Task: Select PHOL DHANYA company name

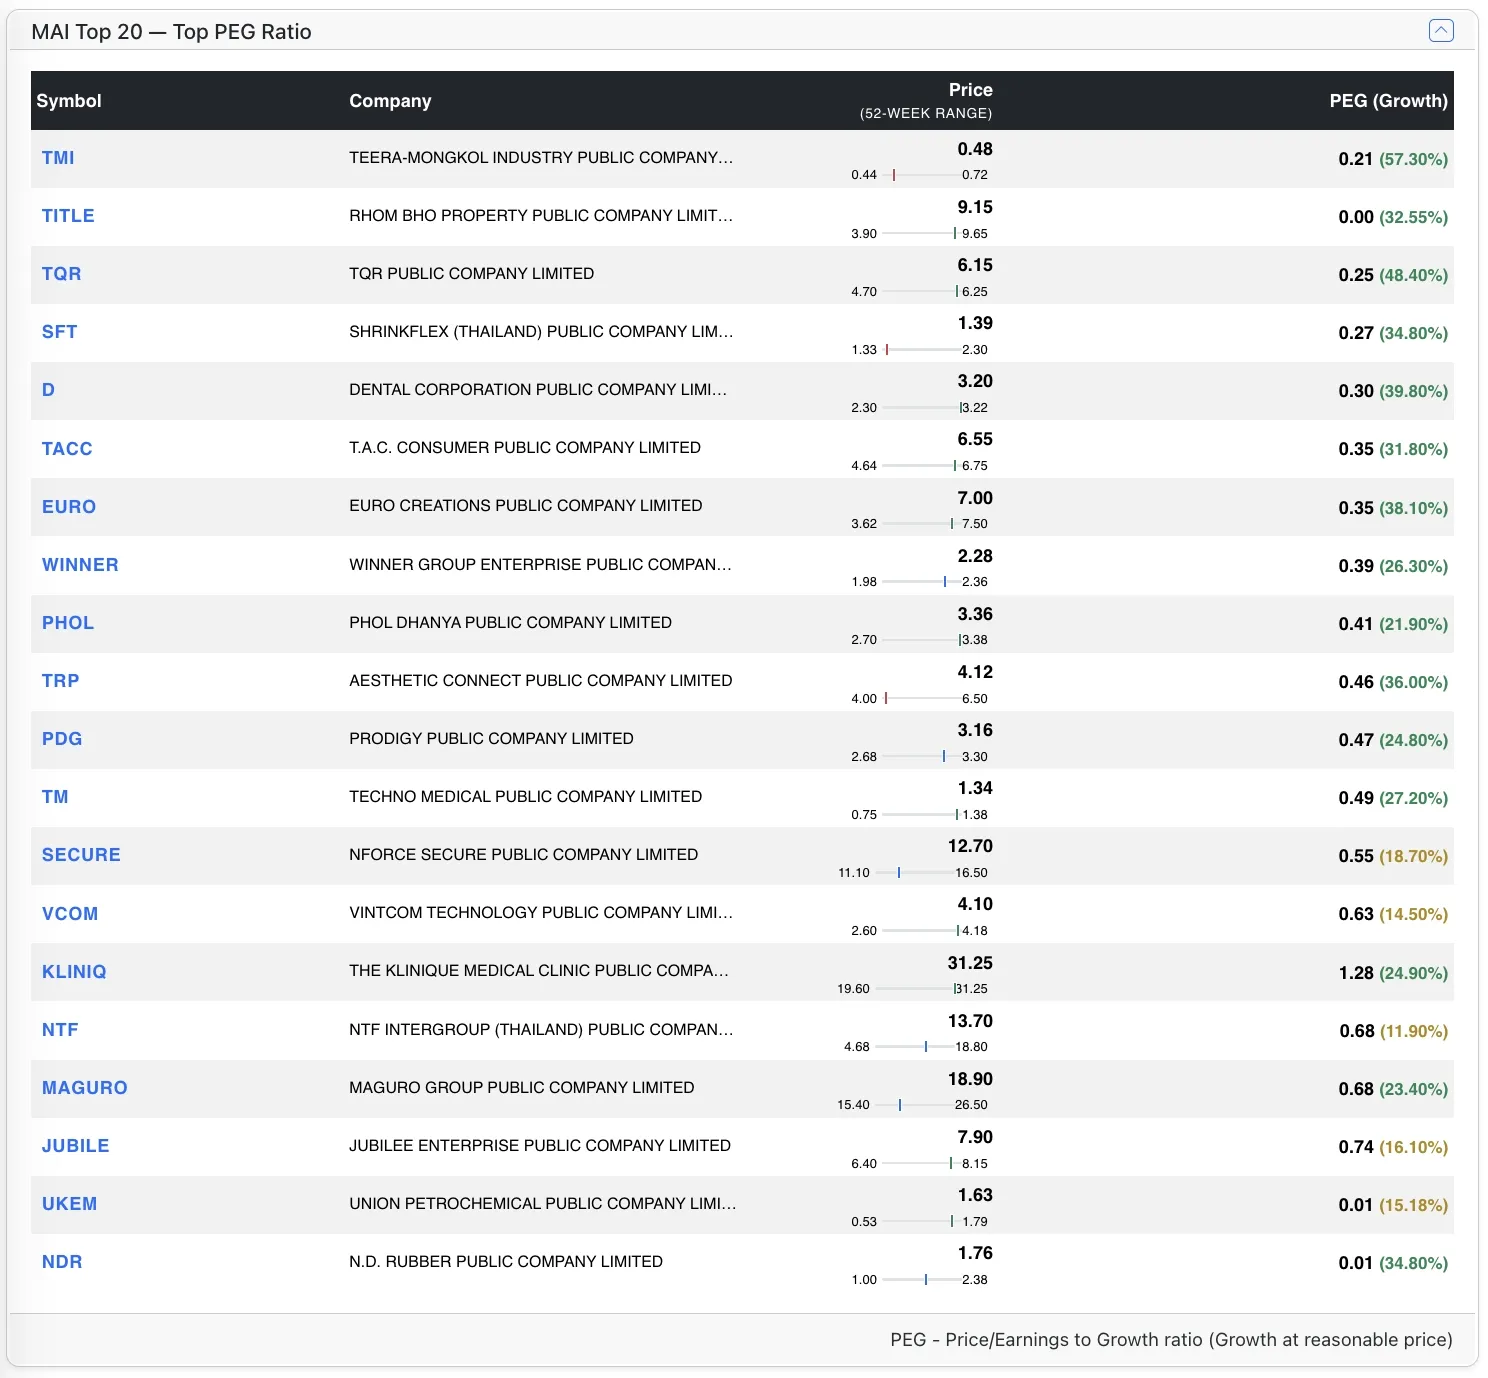Action: tap(510, 623)
